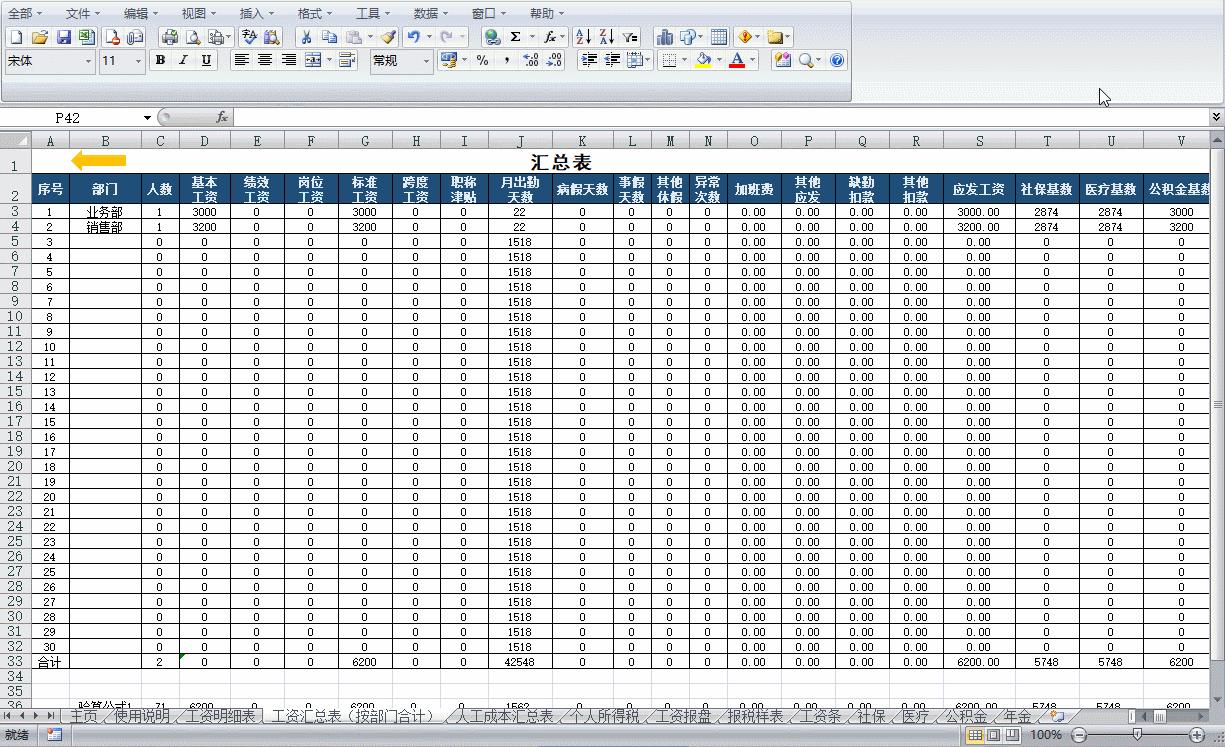
Task: Activate the format painter brush
Action: [387, 37]
